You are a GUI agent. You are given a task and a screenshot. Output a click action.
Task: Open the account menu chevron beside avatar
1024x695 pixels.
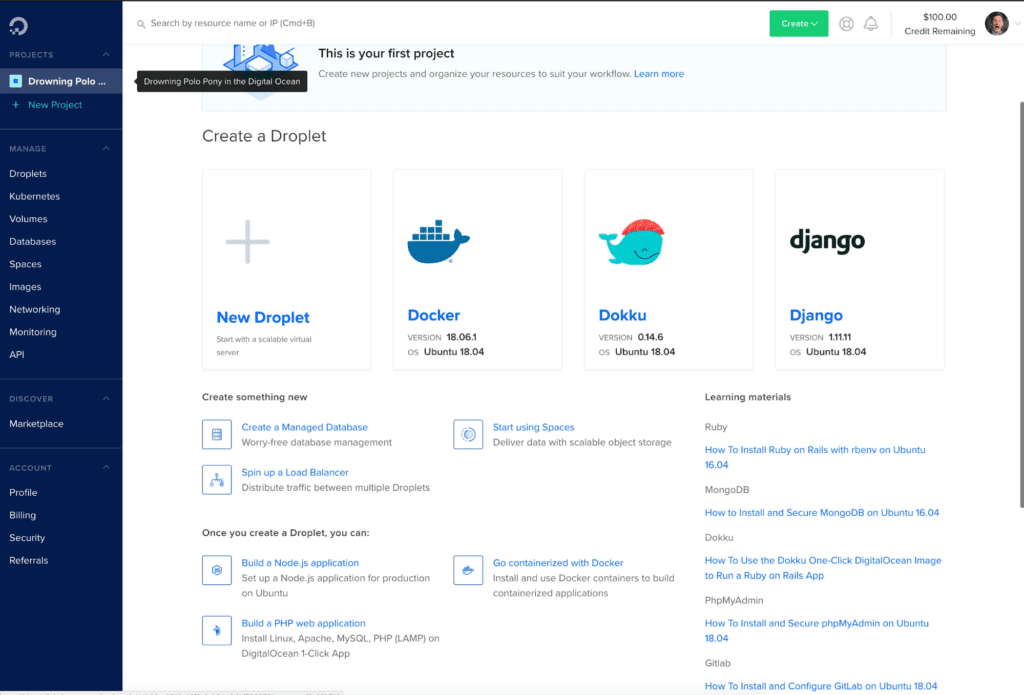(1017, 24)
